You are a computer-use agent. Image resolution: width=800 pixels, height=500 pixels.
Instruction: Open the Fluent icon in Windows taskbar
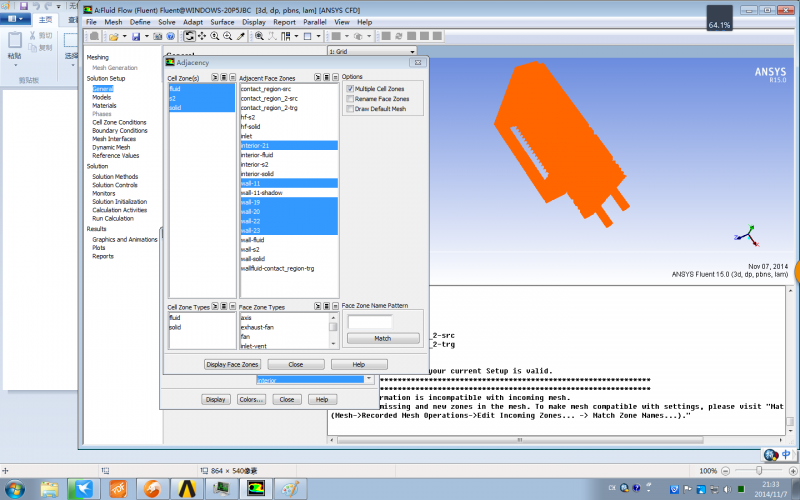256,488
